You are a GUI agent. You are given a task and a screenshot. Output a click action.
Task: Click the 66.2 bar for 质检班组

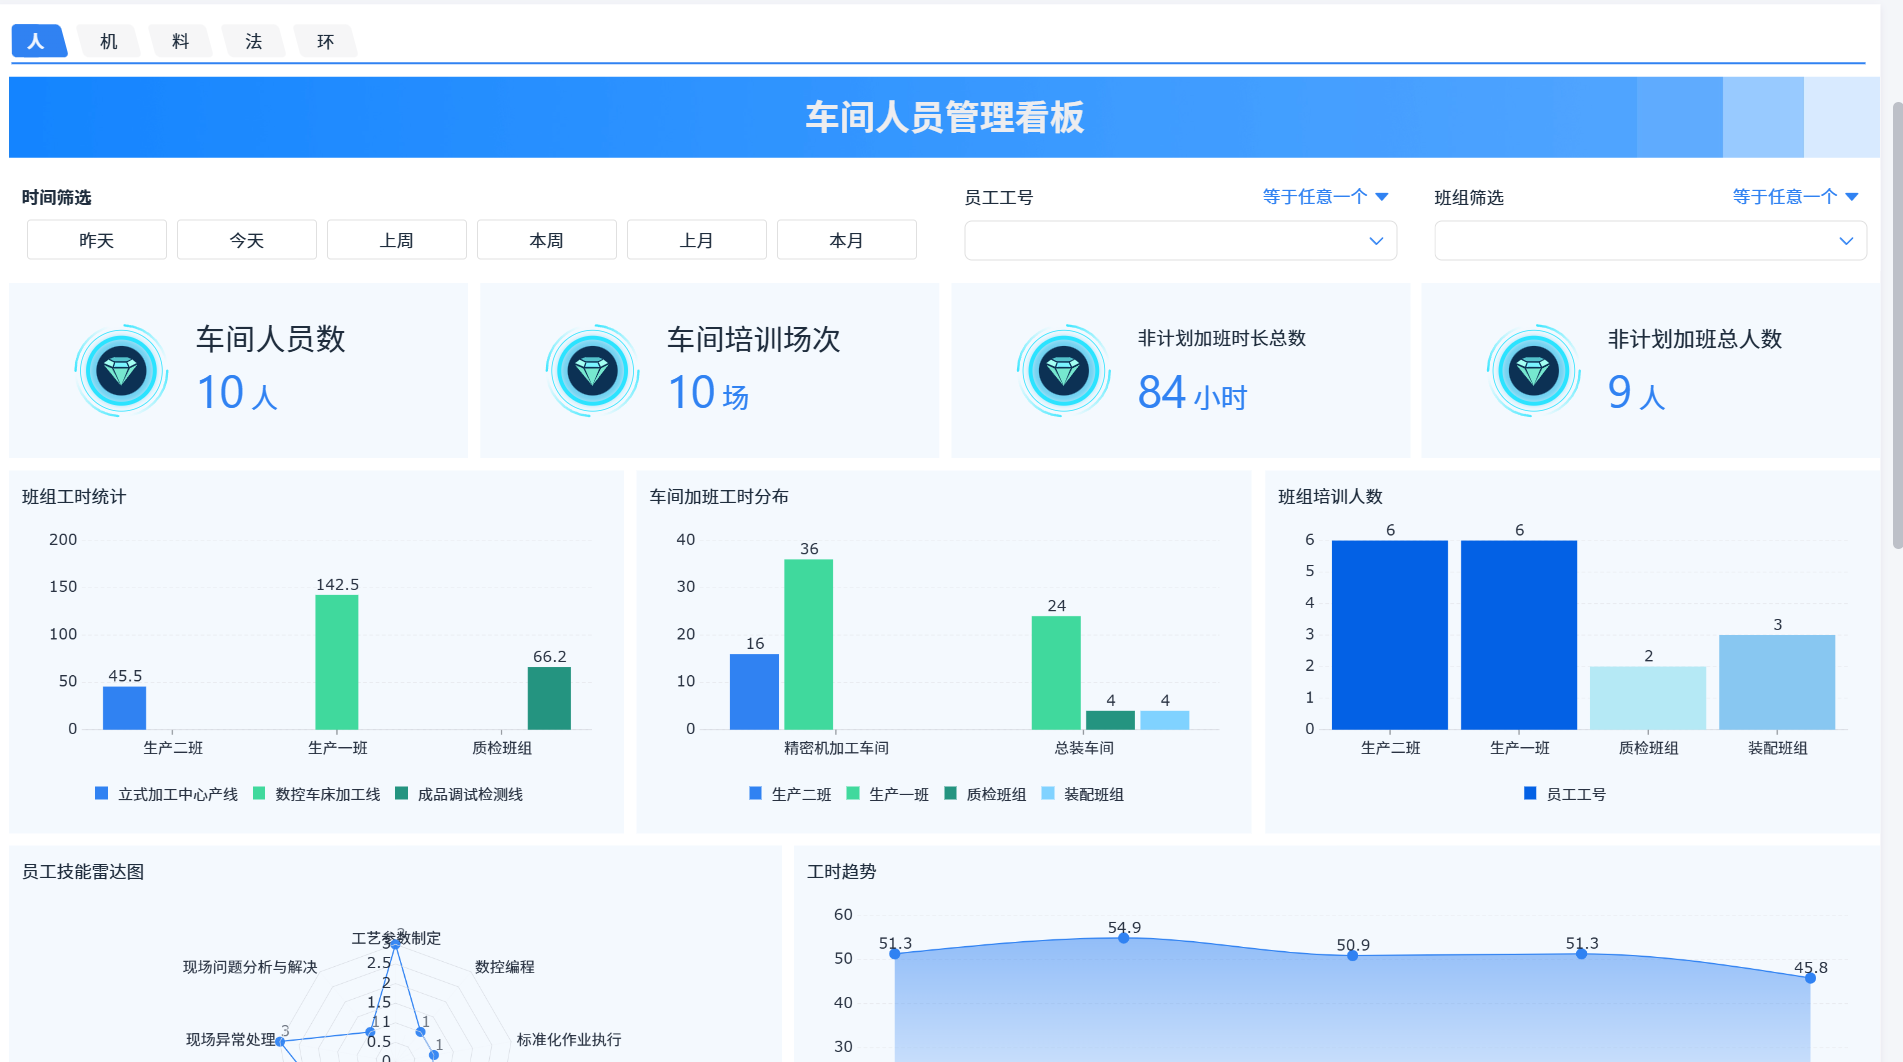coord(549,698)
